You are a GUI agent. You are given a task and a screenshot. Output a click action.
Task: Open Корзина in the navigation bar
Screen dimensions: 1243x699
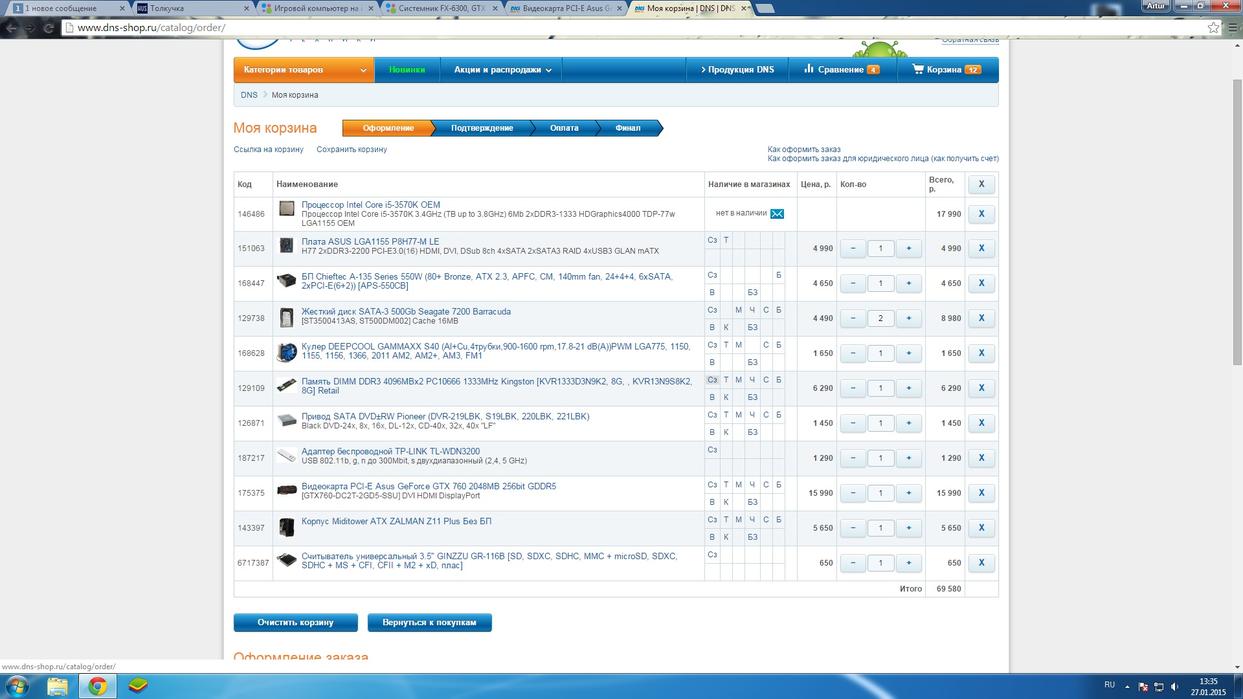tap(946, 70)
